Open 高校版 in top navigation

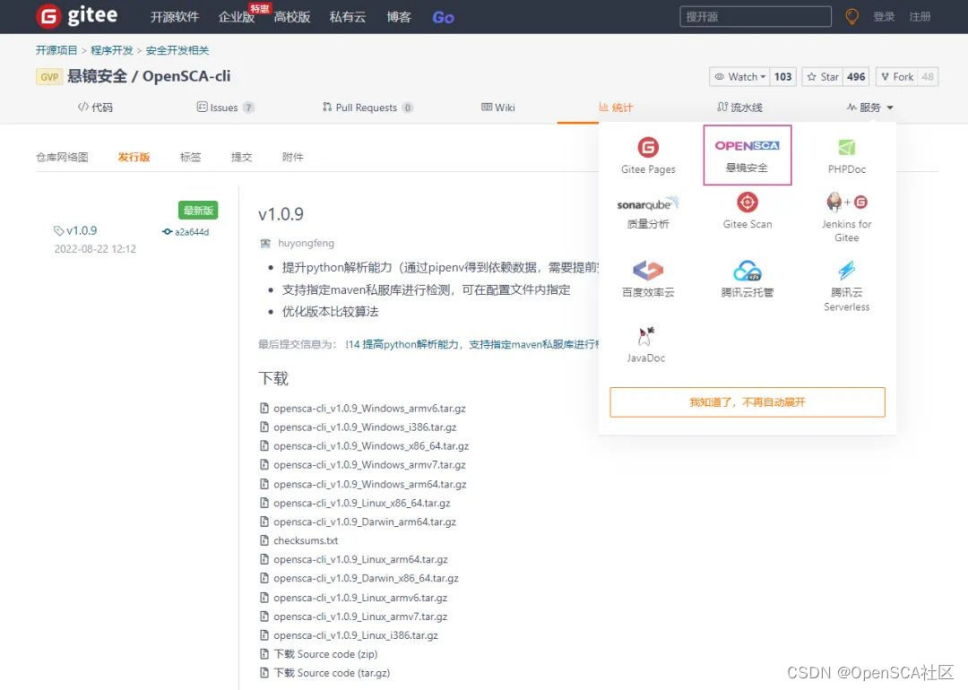292,17
